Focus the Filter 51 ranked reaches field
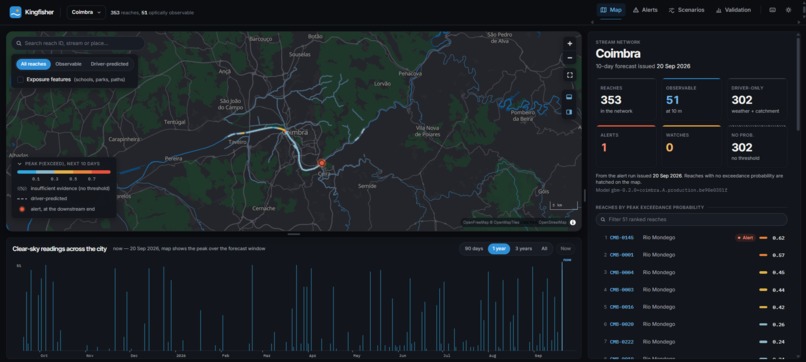Screen dimensions: 806x362 [x=691, y=220]
